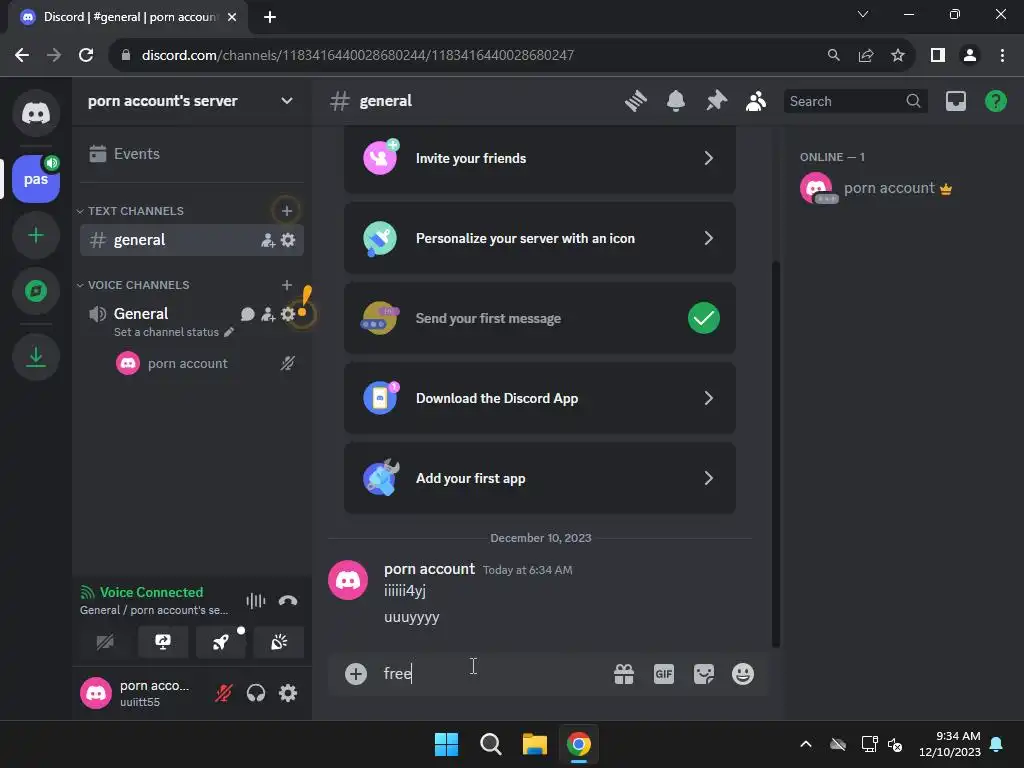Open Help question mark icon
This screenshot has height=768, width=1024.
coord(995,101)
